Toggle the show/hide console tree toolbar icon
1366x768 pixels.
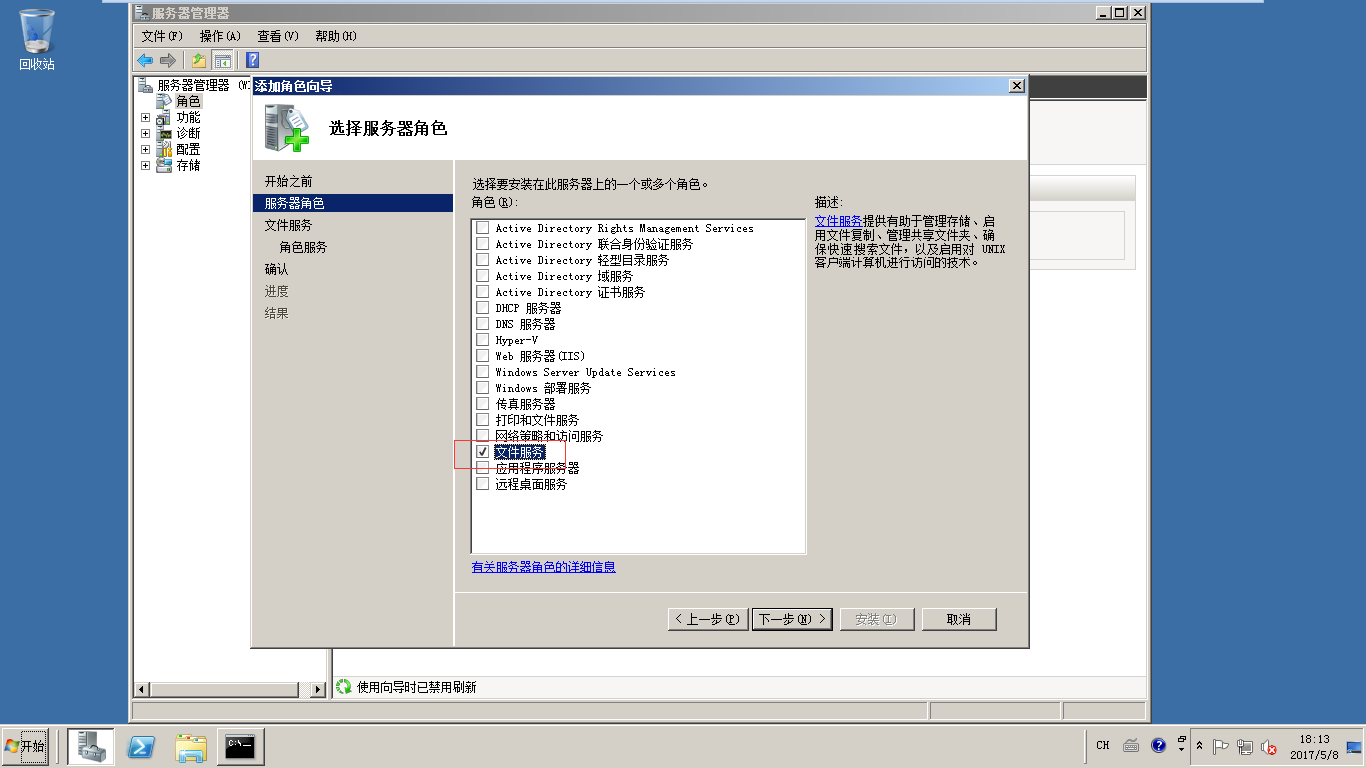222,60
